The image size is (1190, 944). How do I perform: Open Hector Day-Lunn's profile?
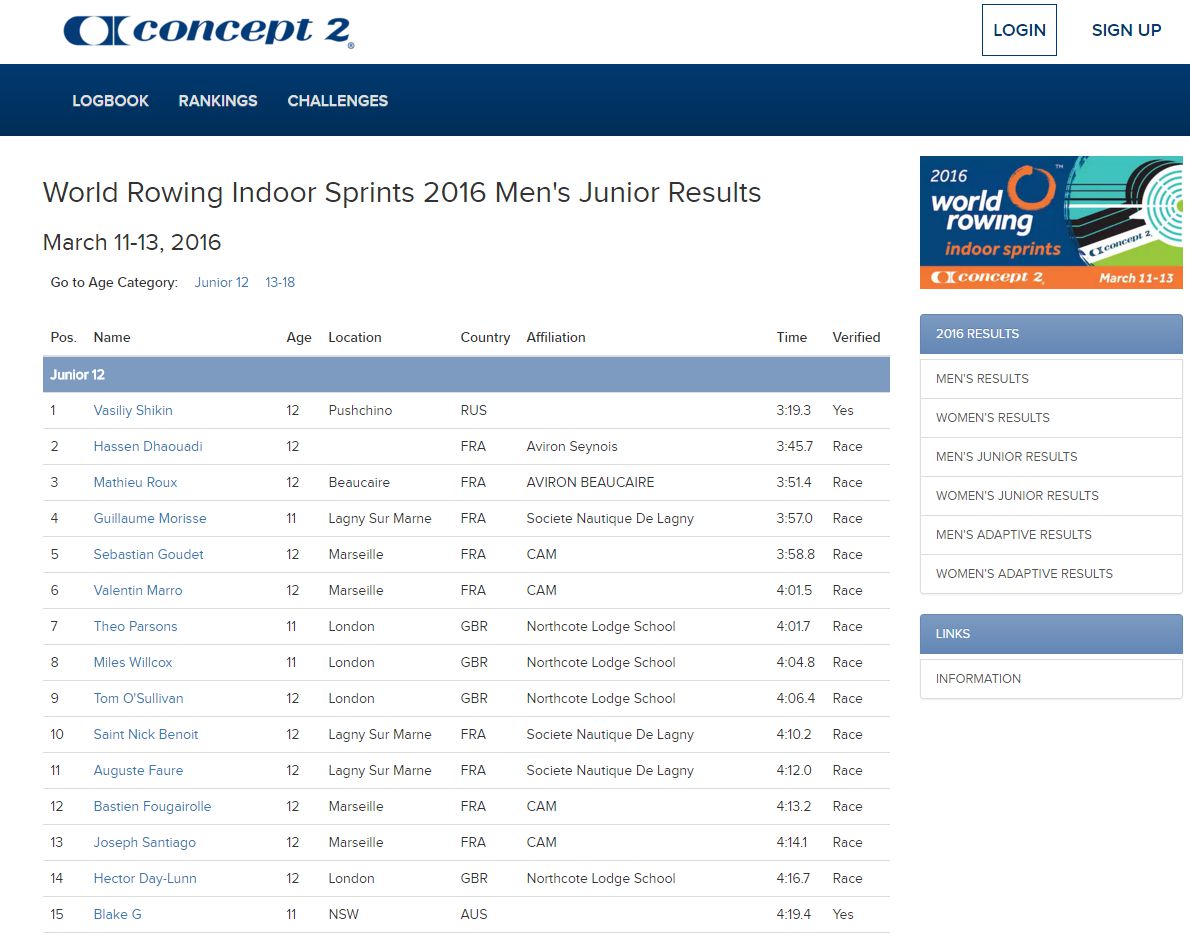[x=145, y=879]
